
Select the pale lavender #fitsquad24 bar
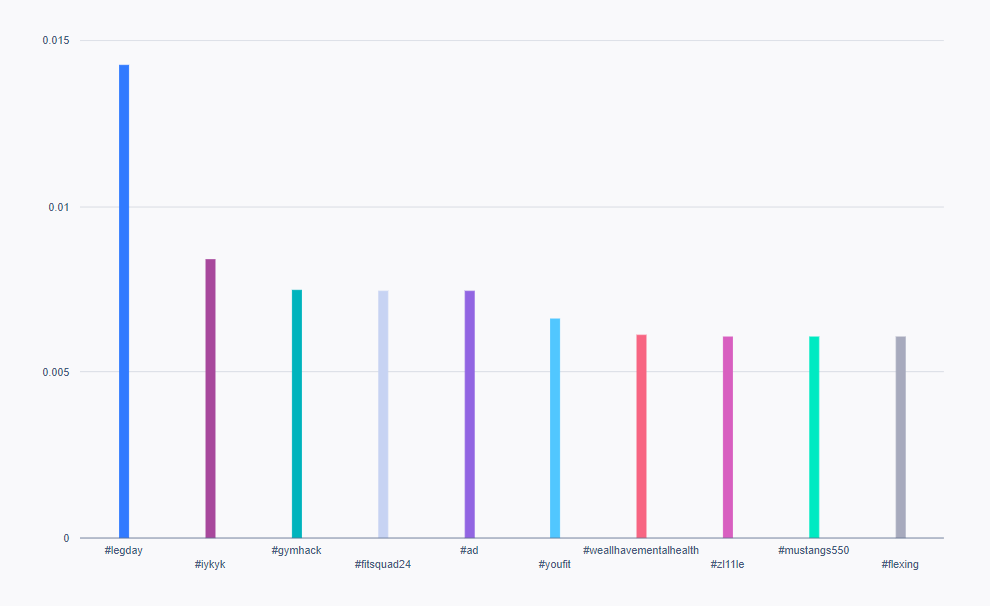pos(383,414)
